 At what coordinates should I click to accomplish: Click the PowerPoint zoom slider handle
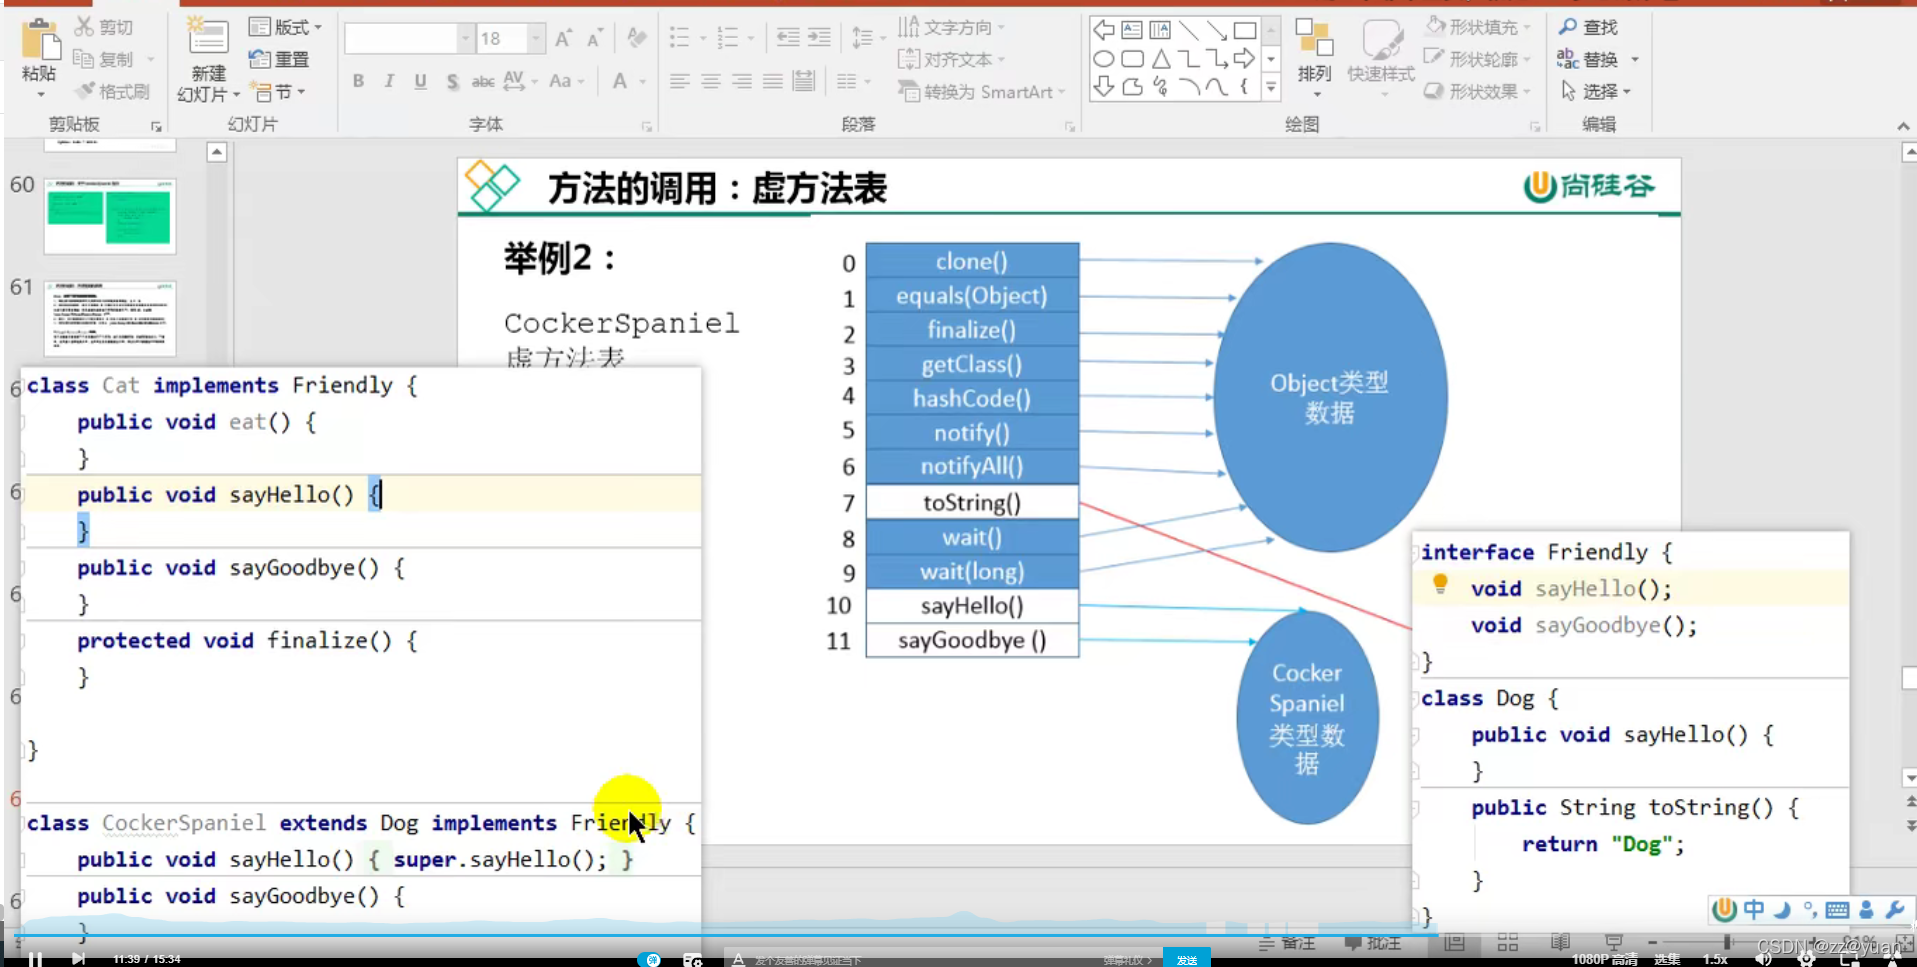click(1727, 942)
